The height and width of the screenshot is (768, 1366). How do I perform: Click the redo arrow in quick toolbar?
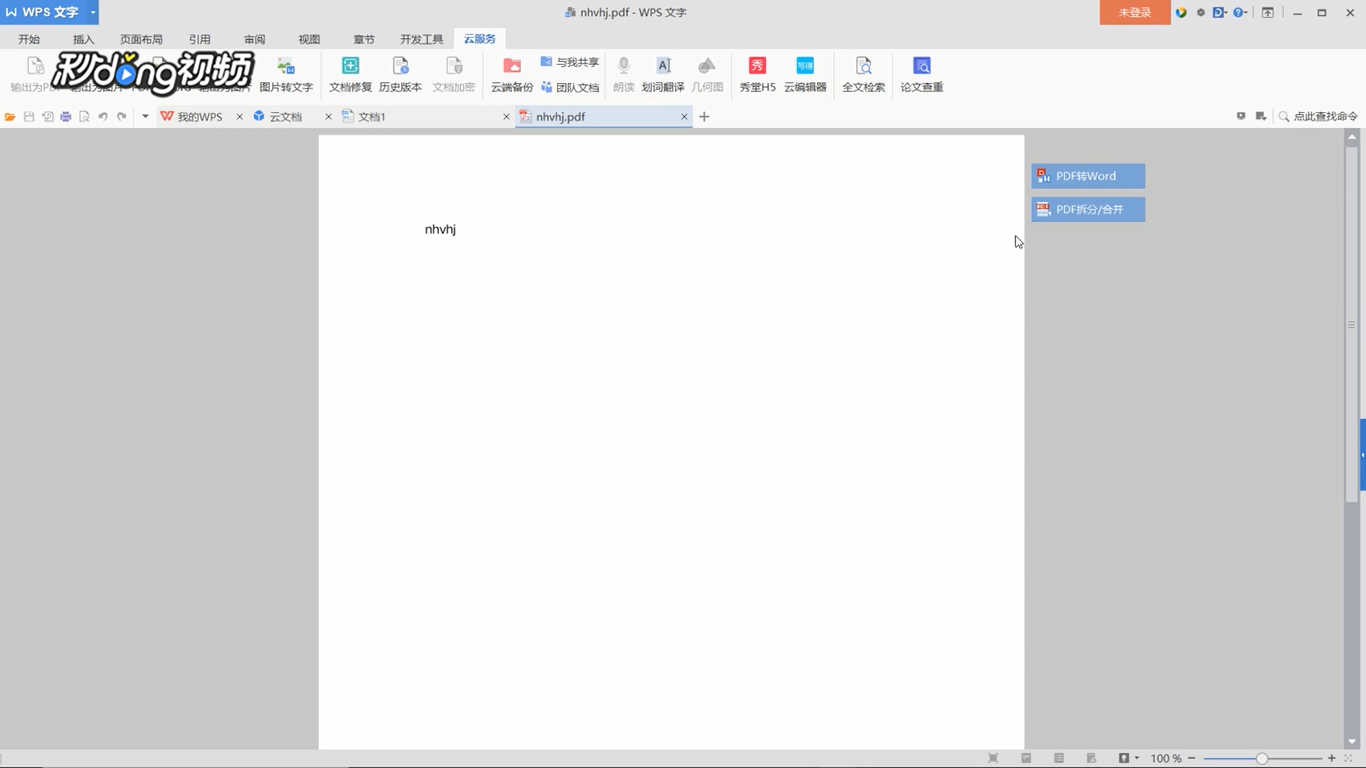122,117
